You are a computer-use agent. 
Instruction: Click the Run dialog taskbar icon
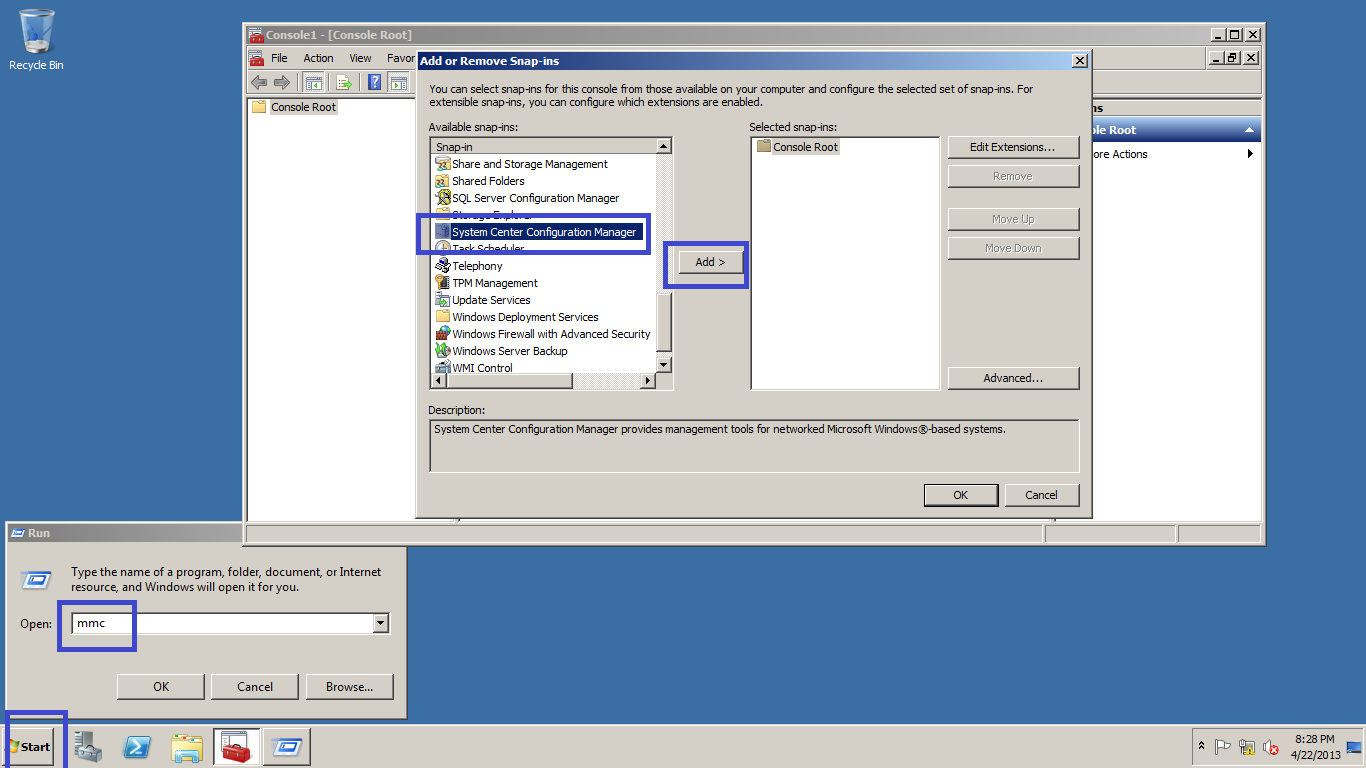coord(286,747)
